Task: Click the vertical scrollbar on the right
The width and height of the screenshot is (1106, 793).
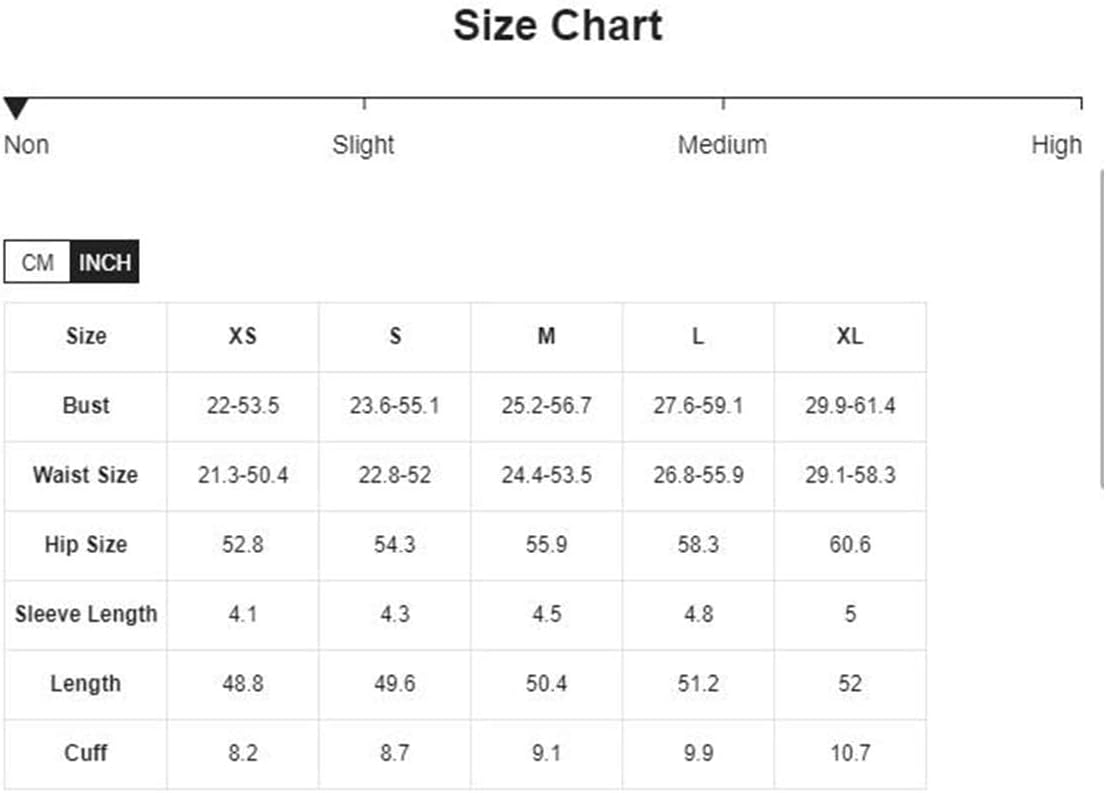Action: pos(1102,328)
